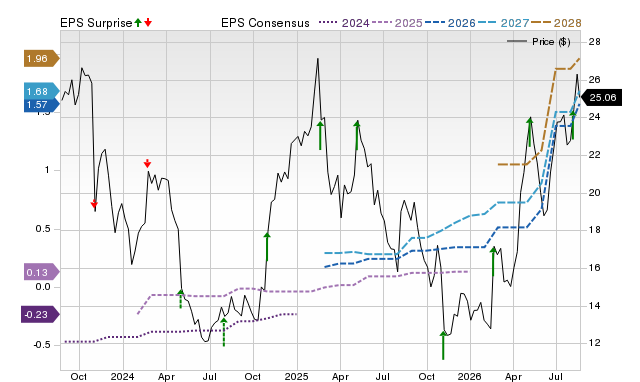This screenshot has height=382, width=640.
Task: Select the 2028 EPS consensus legend entry
Action: coord(556,23)
